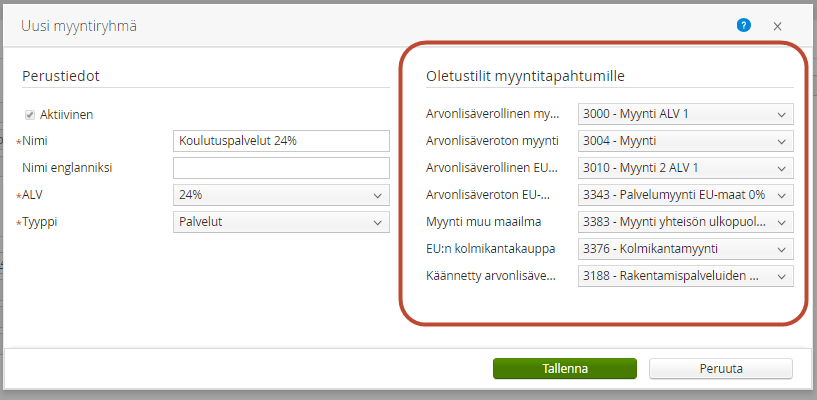Expand the Tyyppi Palvelut dropdown
The height and width of the screenshot is (400, 817).
coord(280,222)
